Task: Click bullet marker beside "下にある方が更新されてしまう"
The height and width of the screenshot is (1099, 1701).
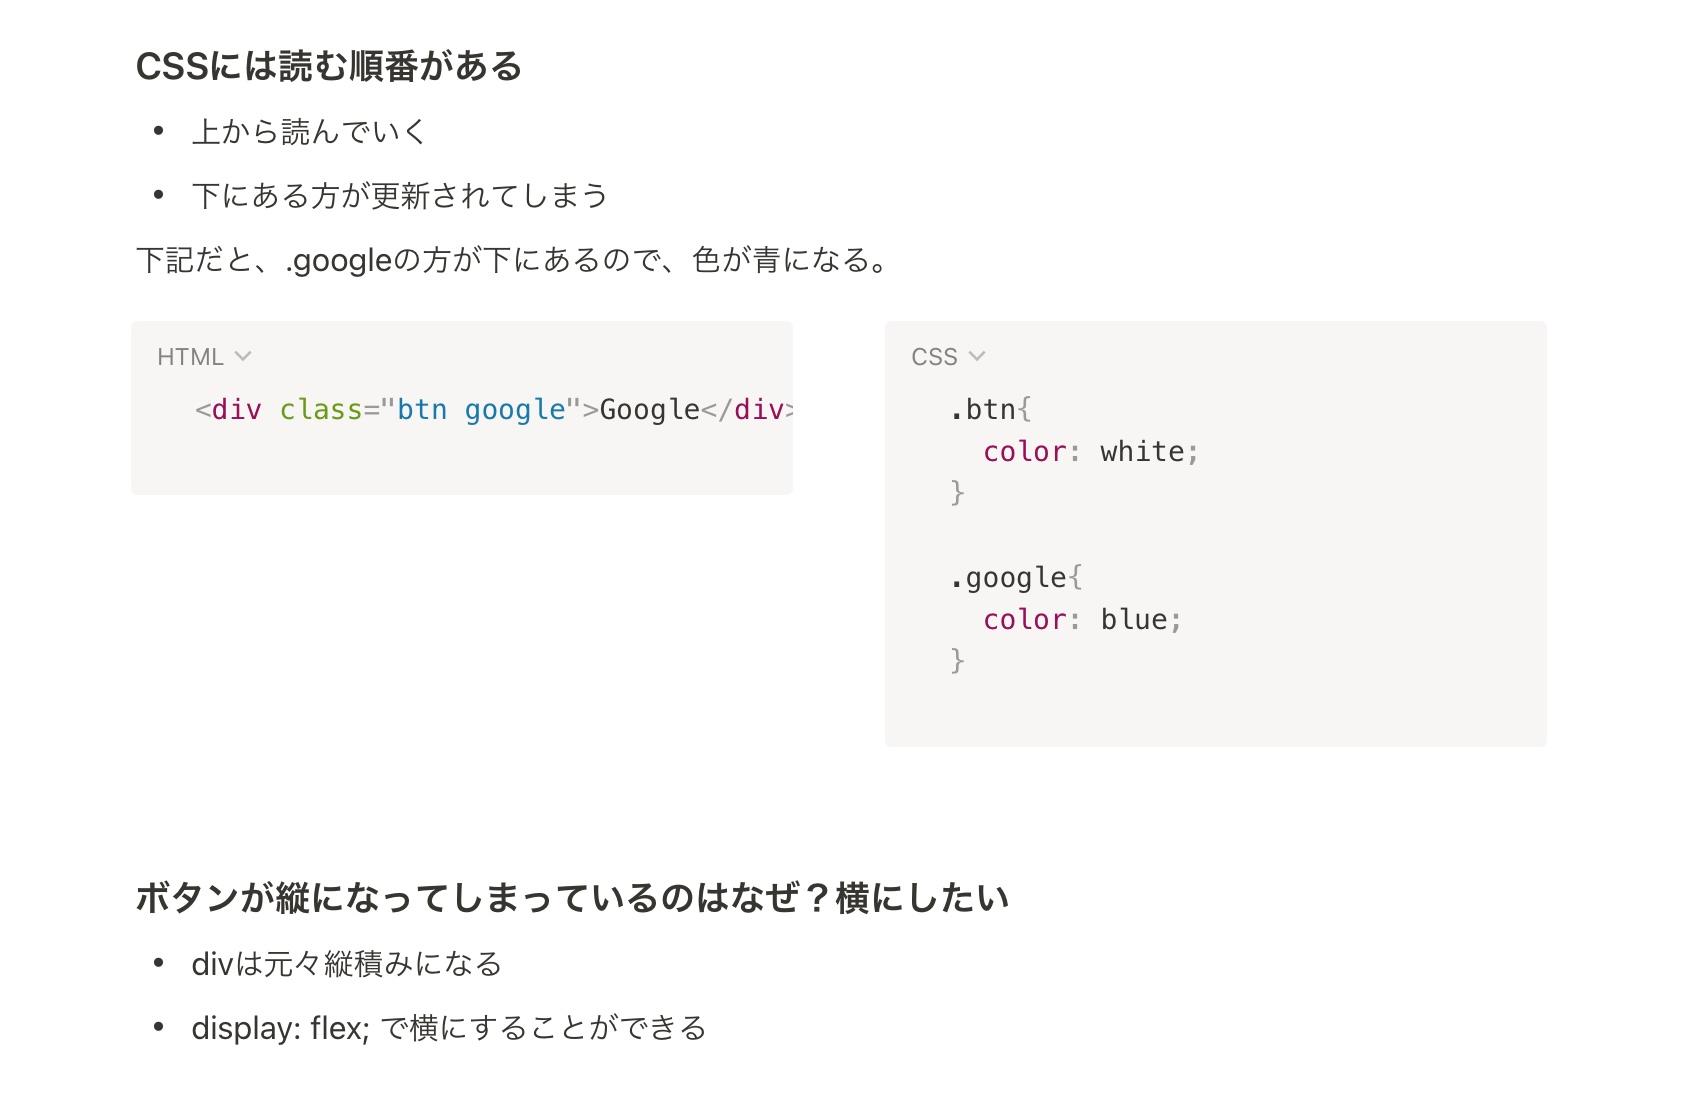Action: click(158, 195)
